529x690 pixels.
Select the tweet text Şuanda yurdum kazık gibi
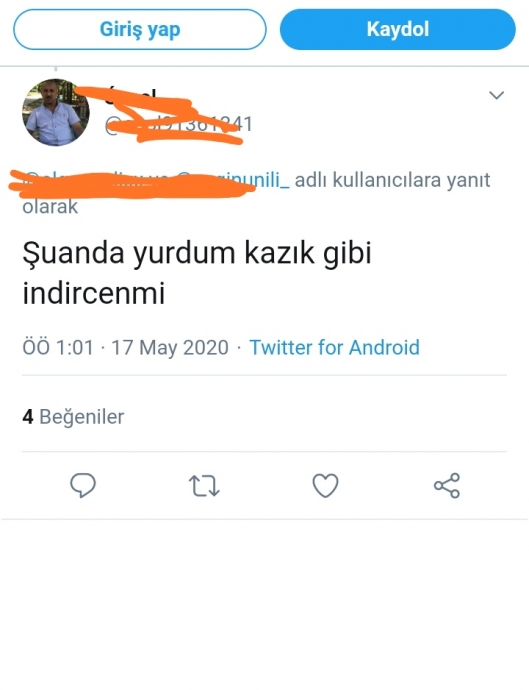point(197,253)
